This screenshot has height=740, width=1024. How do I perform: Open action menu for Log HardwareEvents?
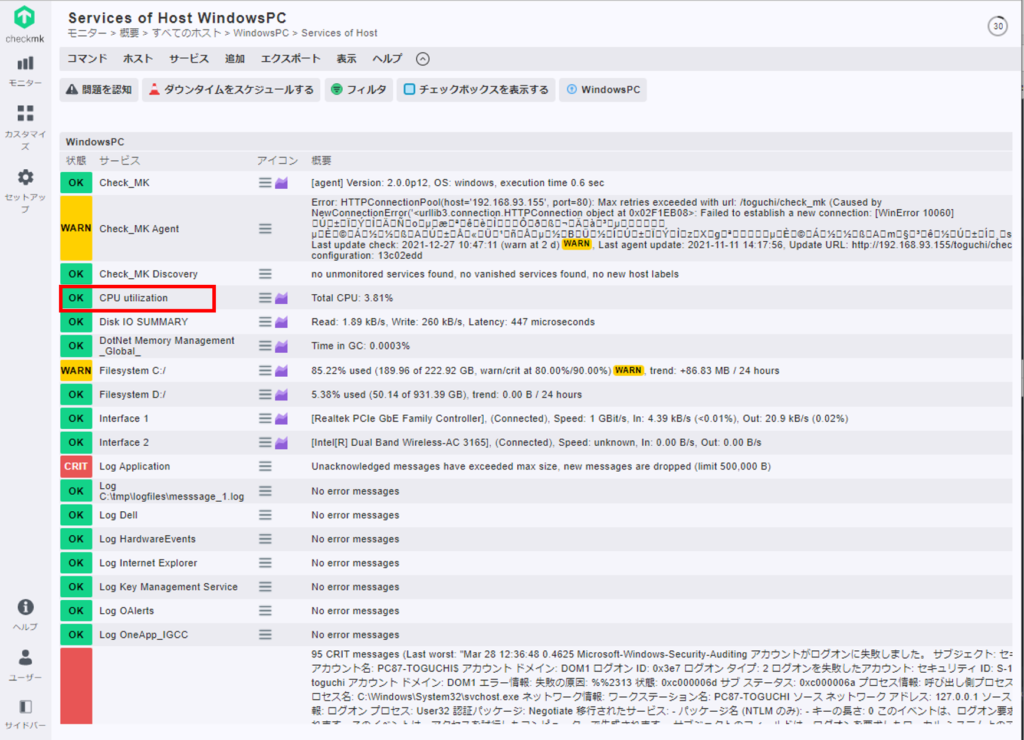point(264,539)
